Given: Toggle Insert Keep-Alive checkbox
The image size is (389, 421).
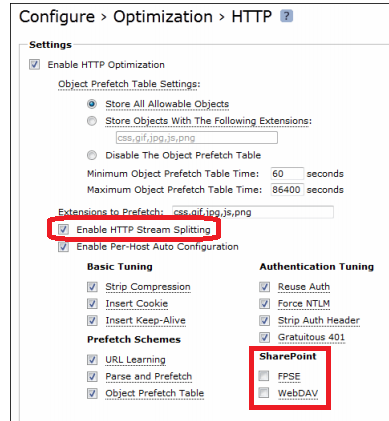Looking at the screenshot, I should pyautogui.click(x=92, y=320).
